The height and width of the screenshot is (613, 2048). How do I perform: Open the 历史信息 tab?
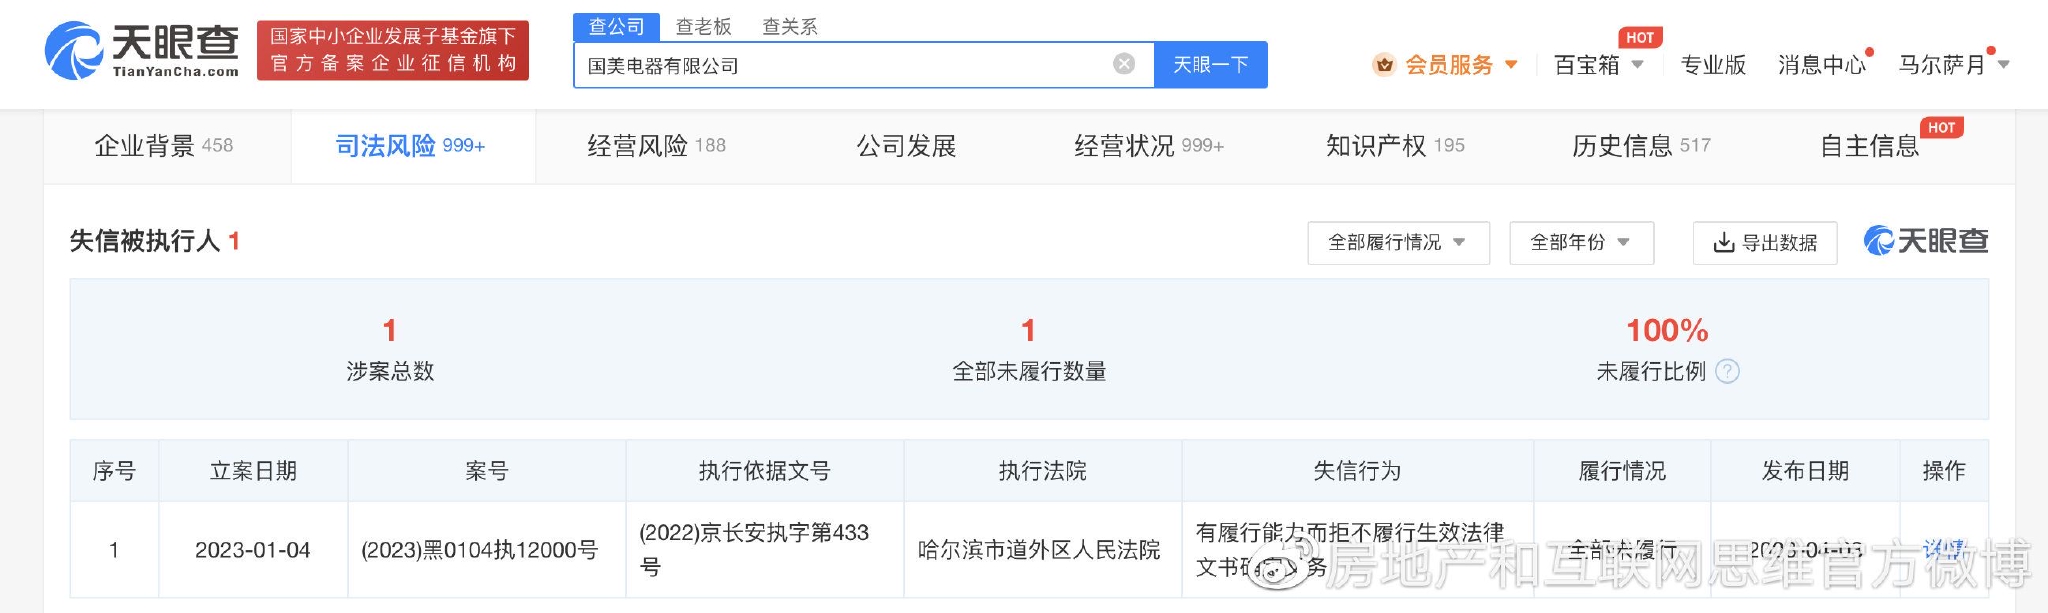point(1641,146)
